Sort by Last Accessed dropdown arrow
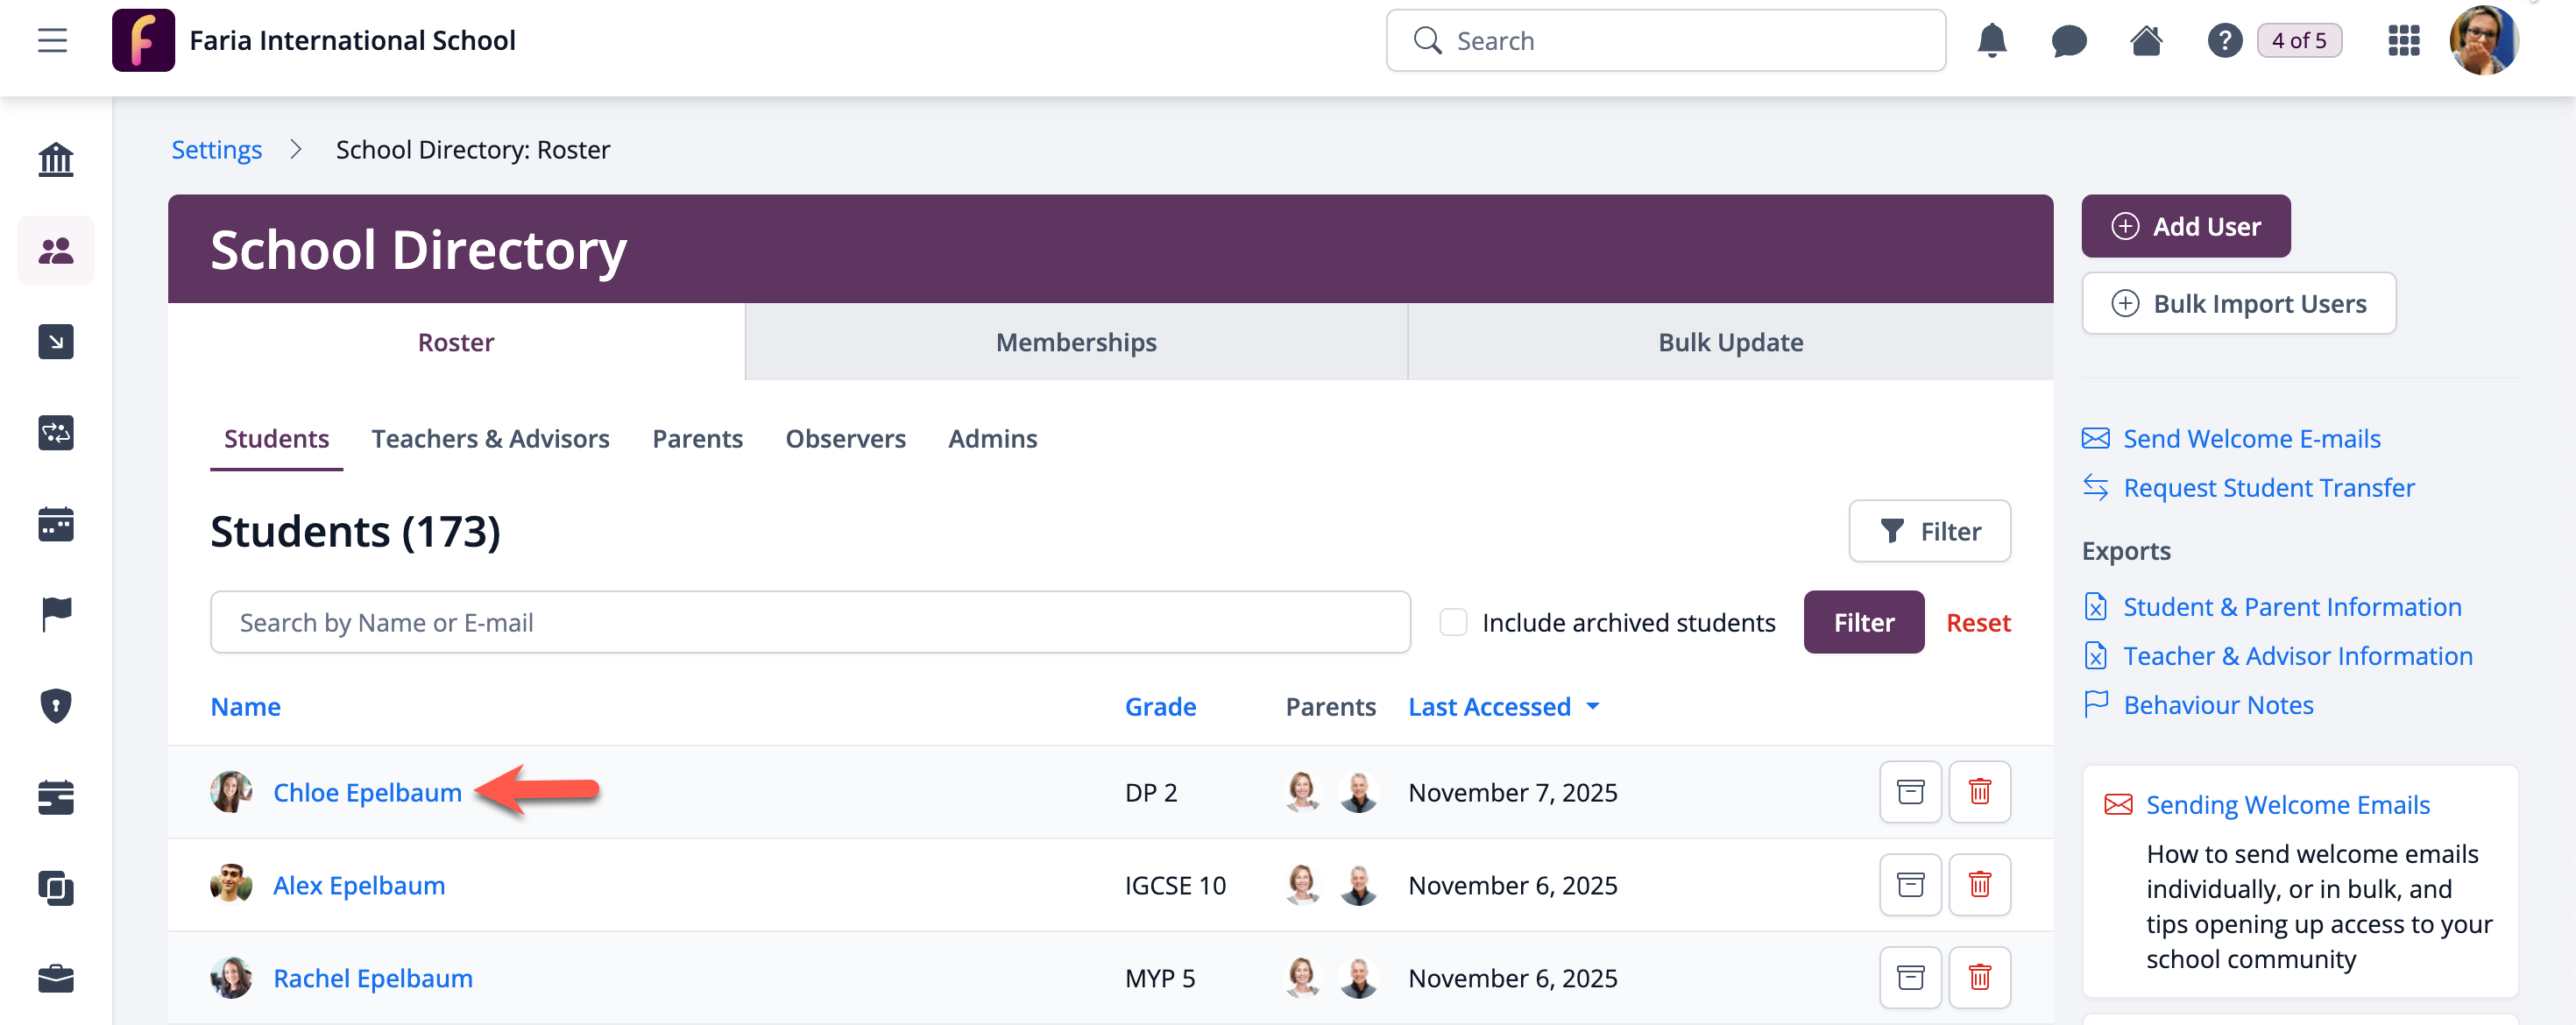Screen dimensions: 2576x1025 pyautogui.click(x=1592, y=706)
